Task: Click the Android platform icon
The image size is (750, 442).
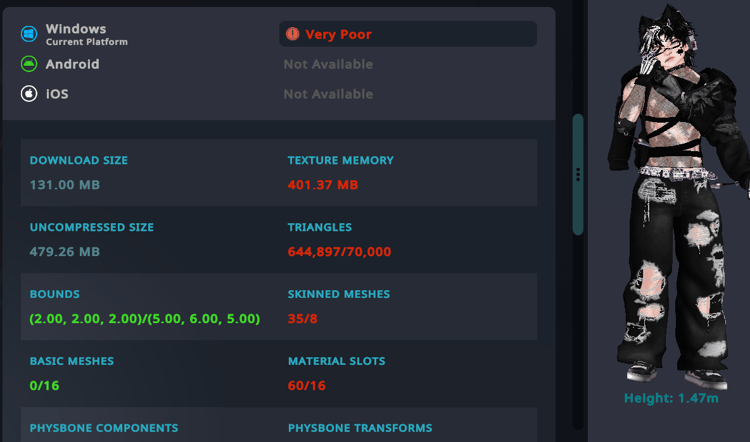Action: pyautogui.click(x=29, y=64)
